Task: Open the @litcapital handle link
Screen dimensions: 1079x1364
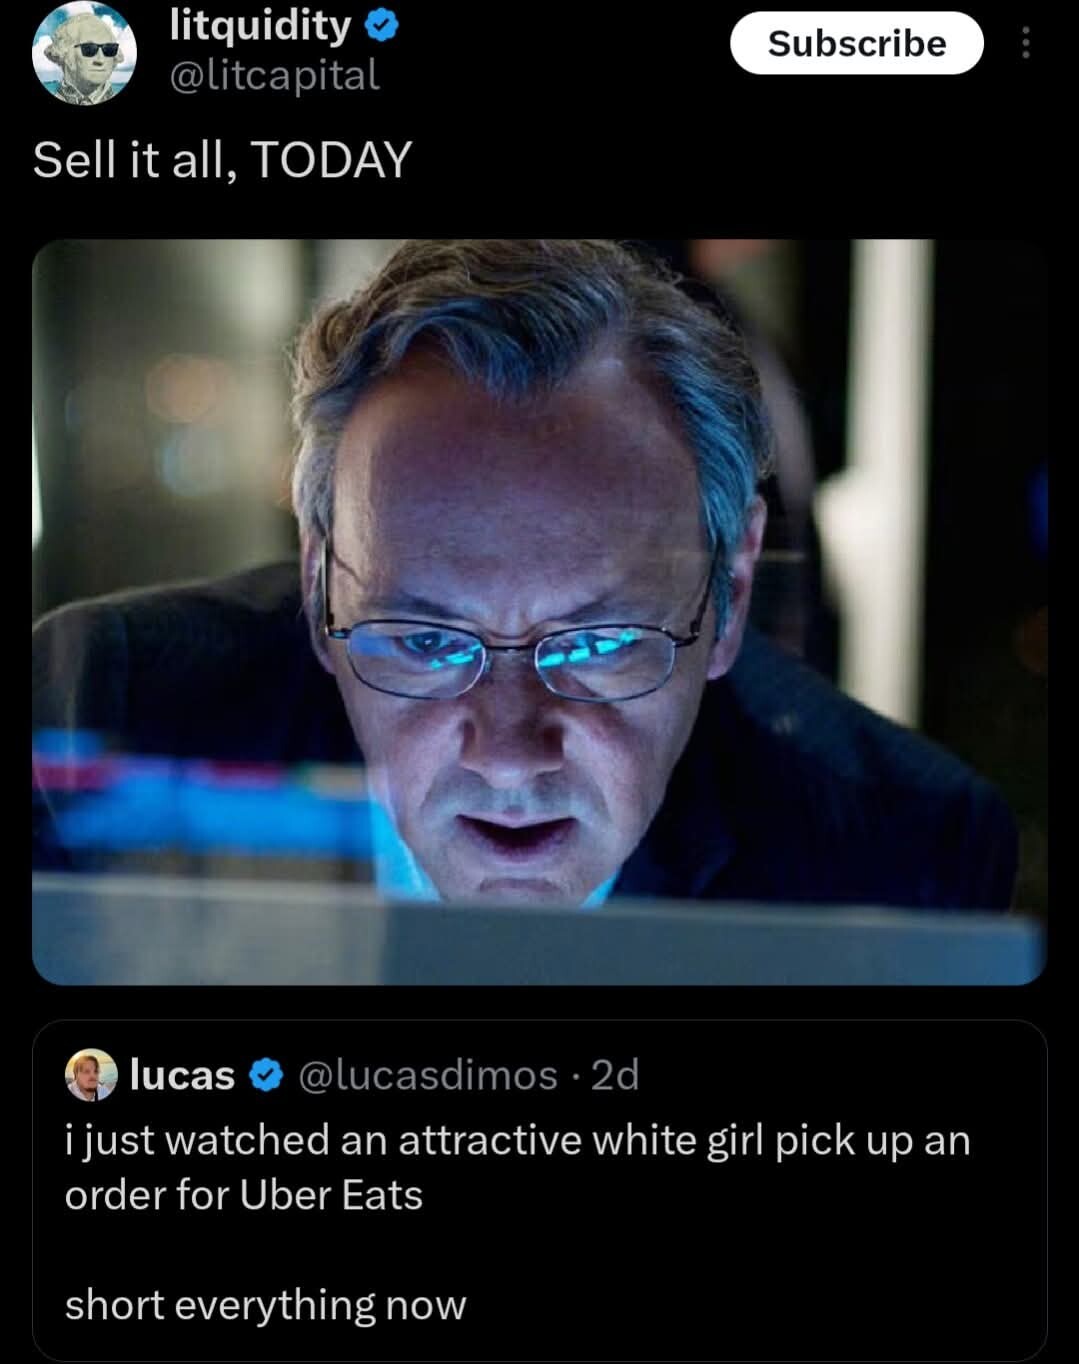Action: coord(275,75)
